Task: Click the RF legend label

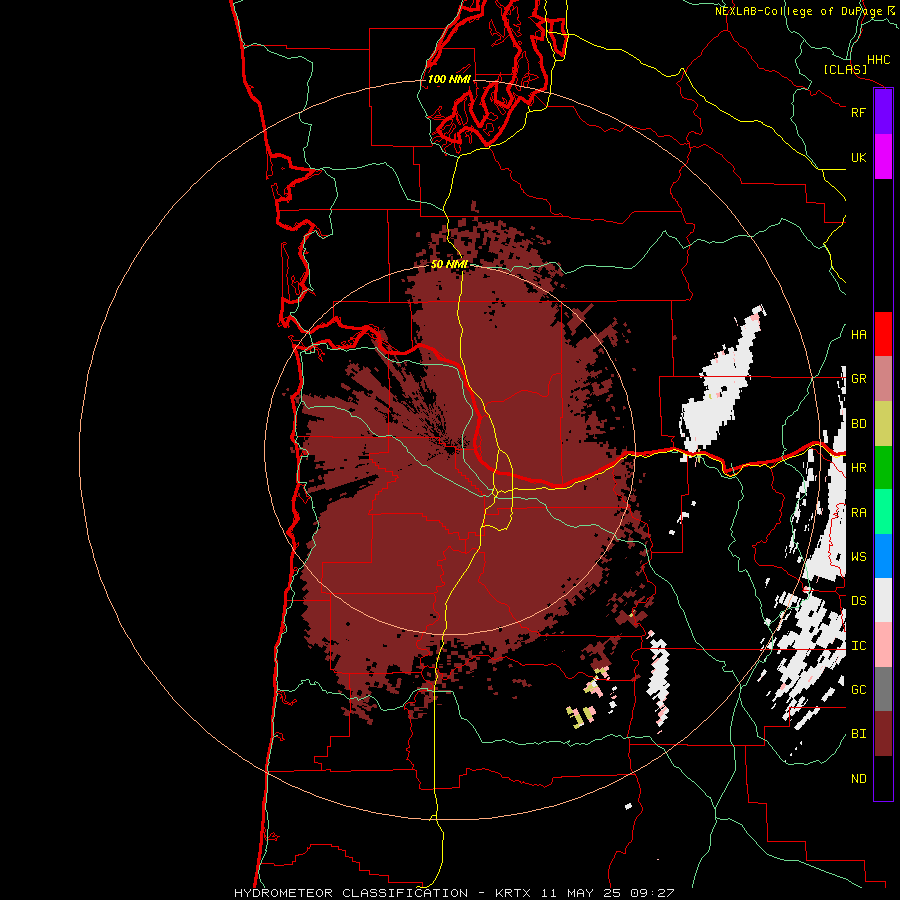Action: pyautogui.click(x=858, y=112)
